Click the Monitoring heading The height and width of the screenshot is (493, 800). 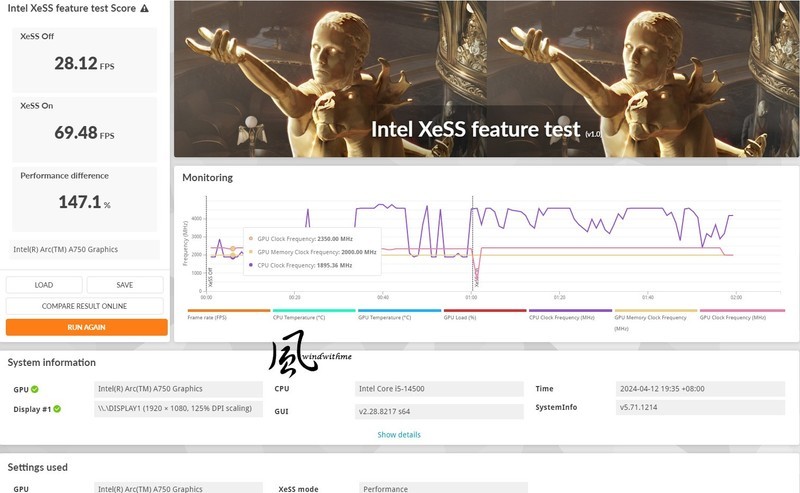click(x=208, y=178)
